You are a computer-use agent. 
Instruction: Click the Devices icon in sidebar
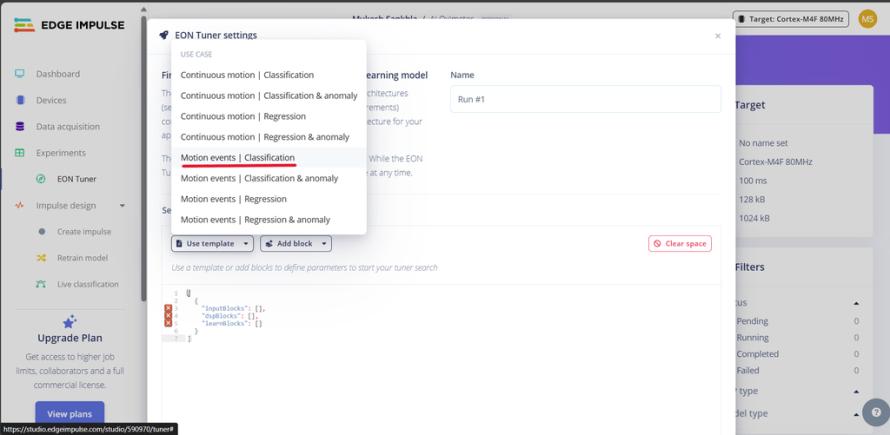click(x=20, y=100)
